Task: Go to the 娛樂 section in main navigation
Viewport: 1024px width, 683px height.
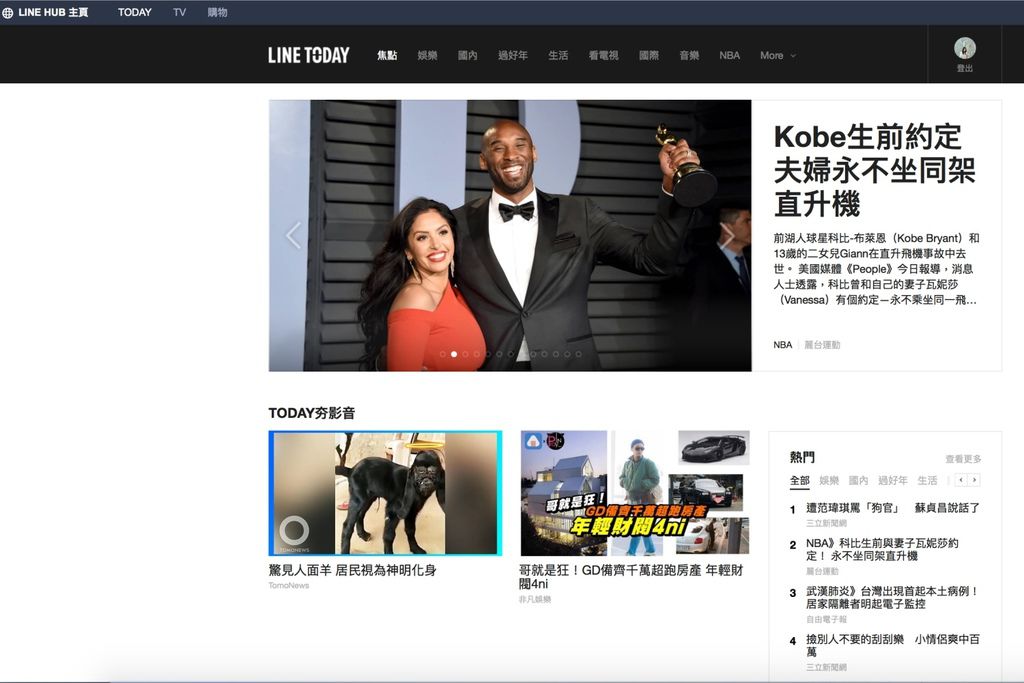Action: pos(428,56)
